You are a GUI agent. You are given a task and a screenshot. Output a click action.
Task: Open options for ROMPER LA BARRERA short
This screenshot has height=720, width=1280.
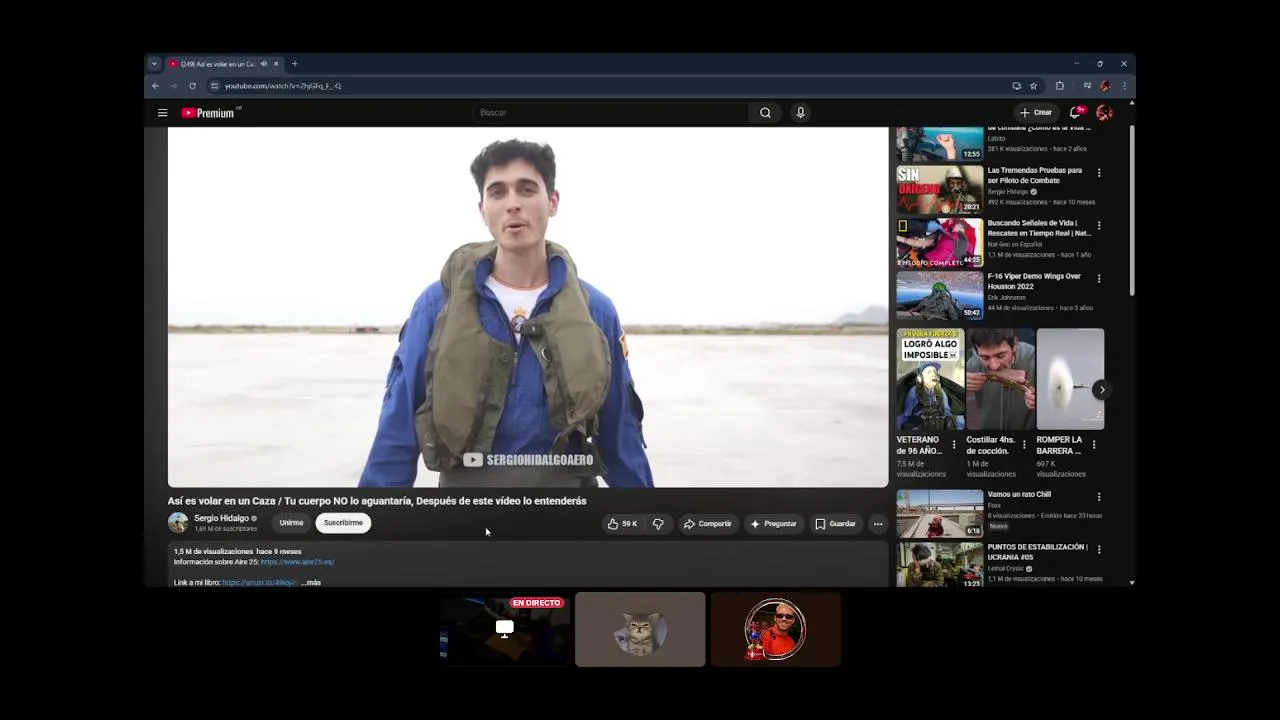[1094, 445]
